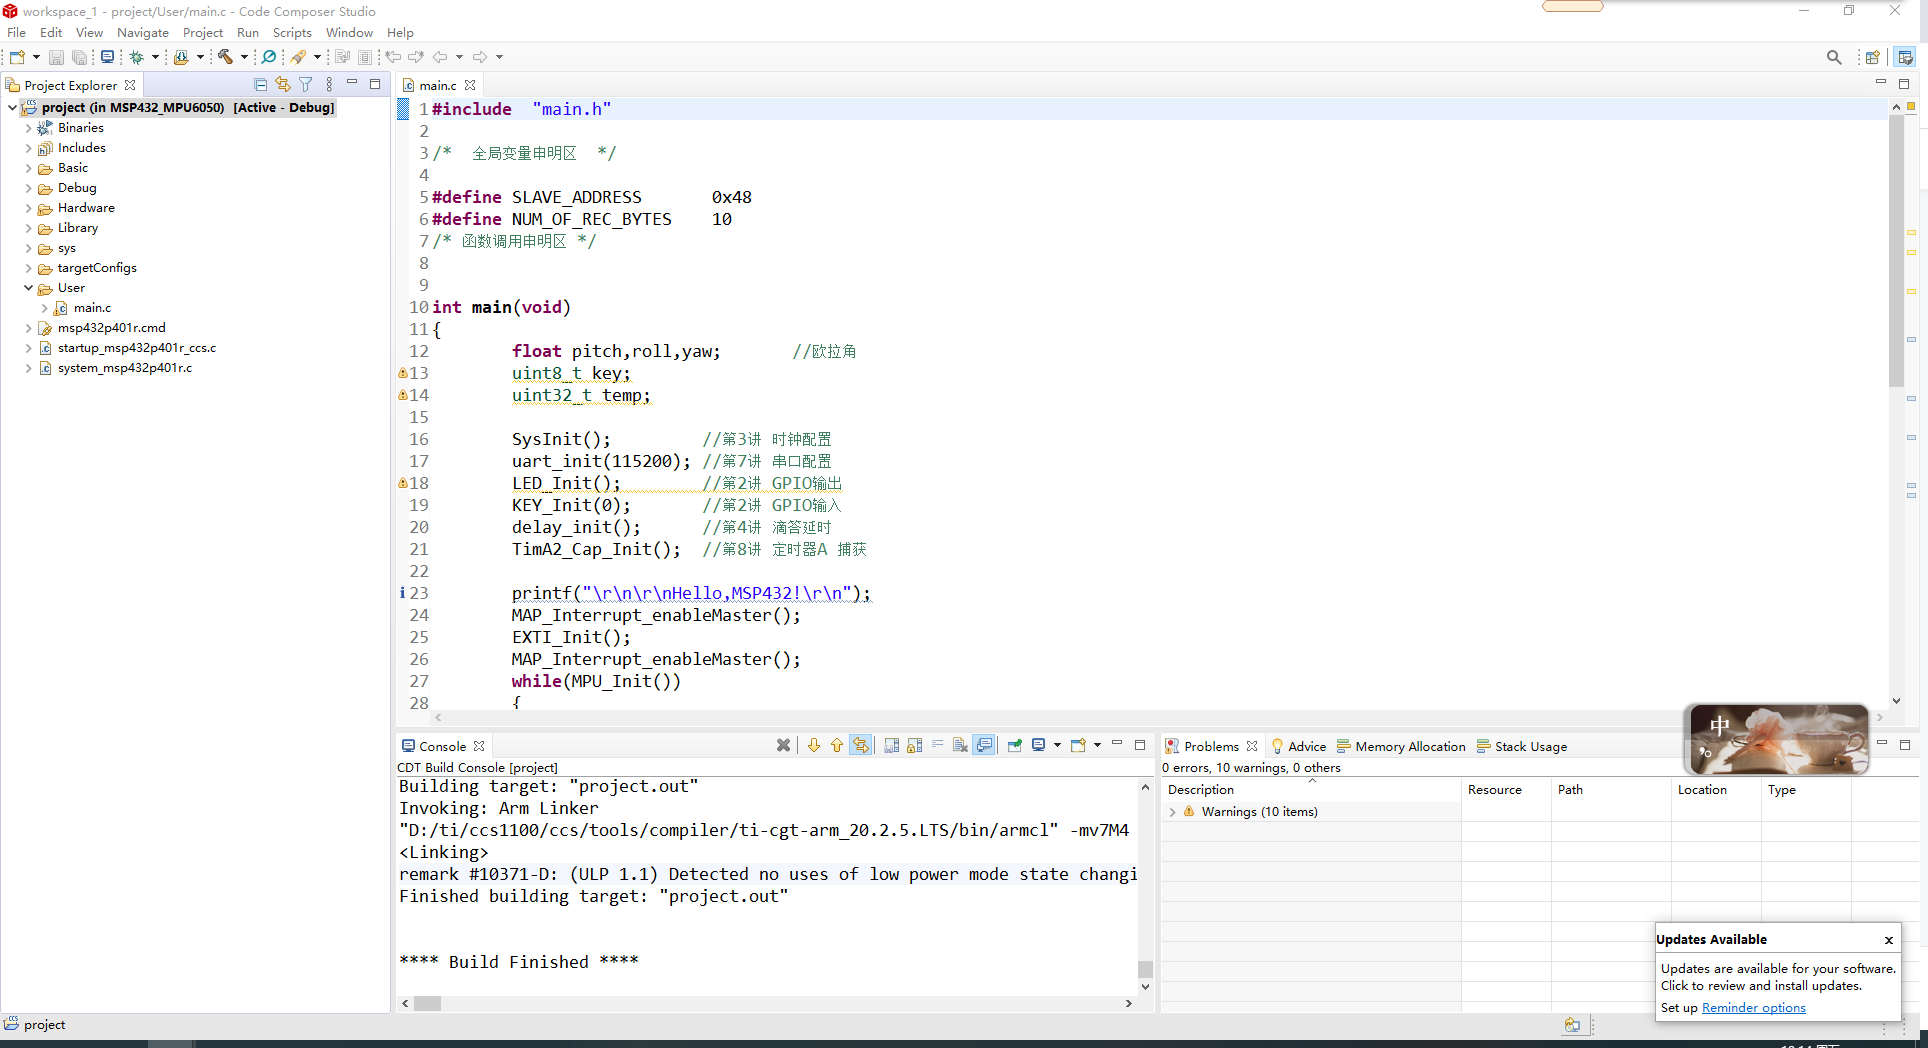Expand the targetConfigs folder
1928x1048 pixels.
tap(28, 268)
